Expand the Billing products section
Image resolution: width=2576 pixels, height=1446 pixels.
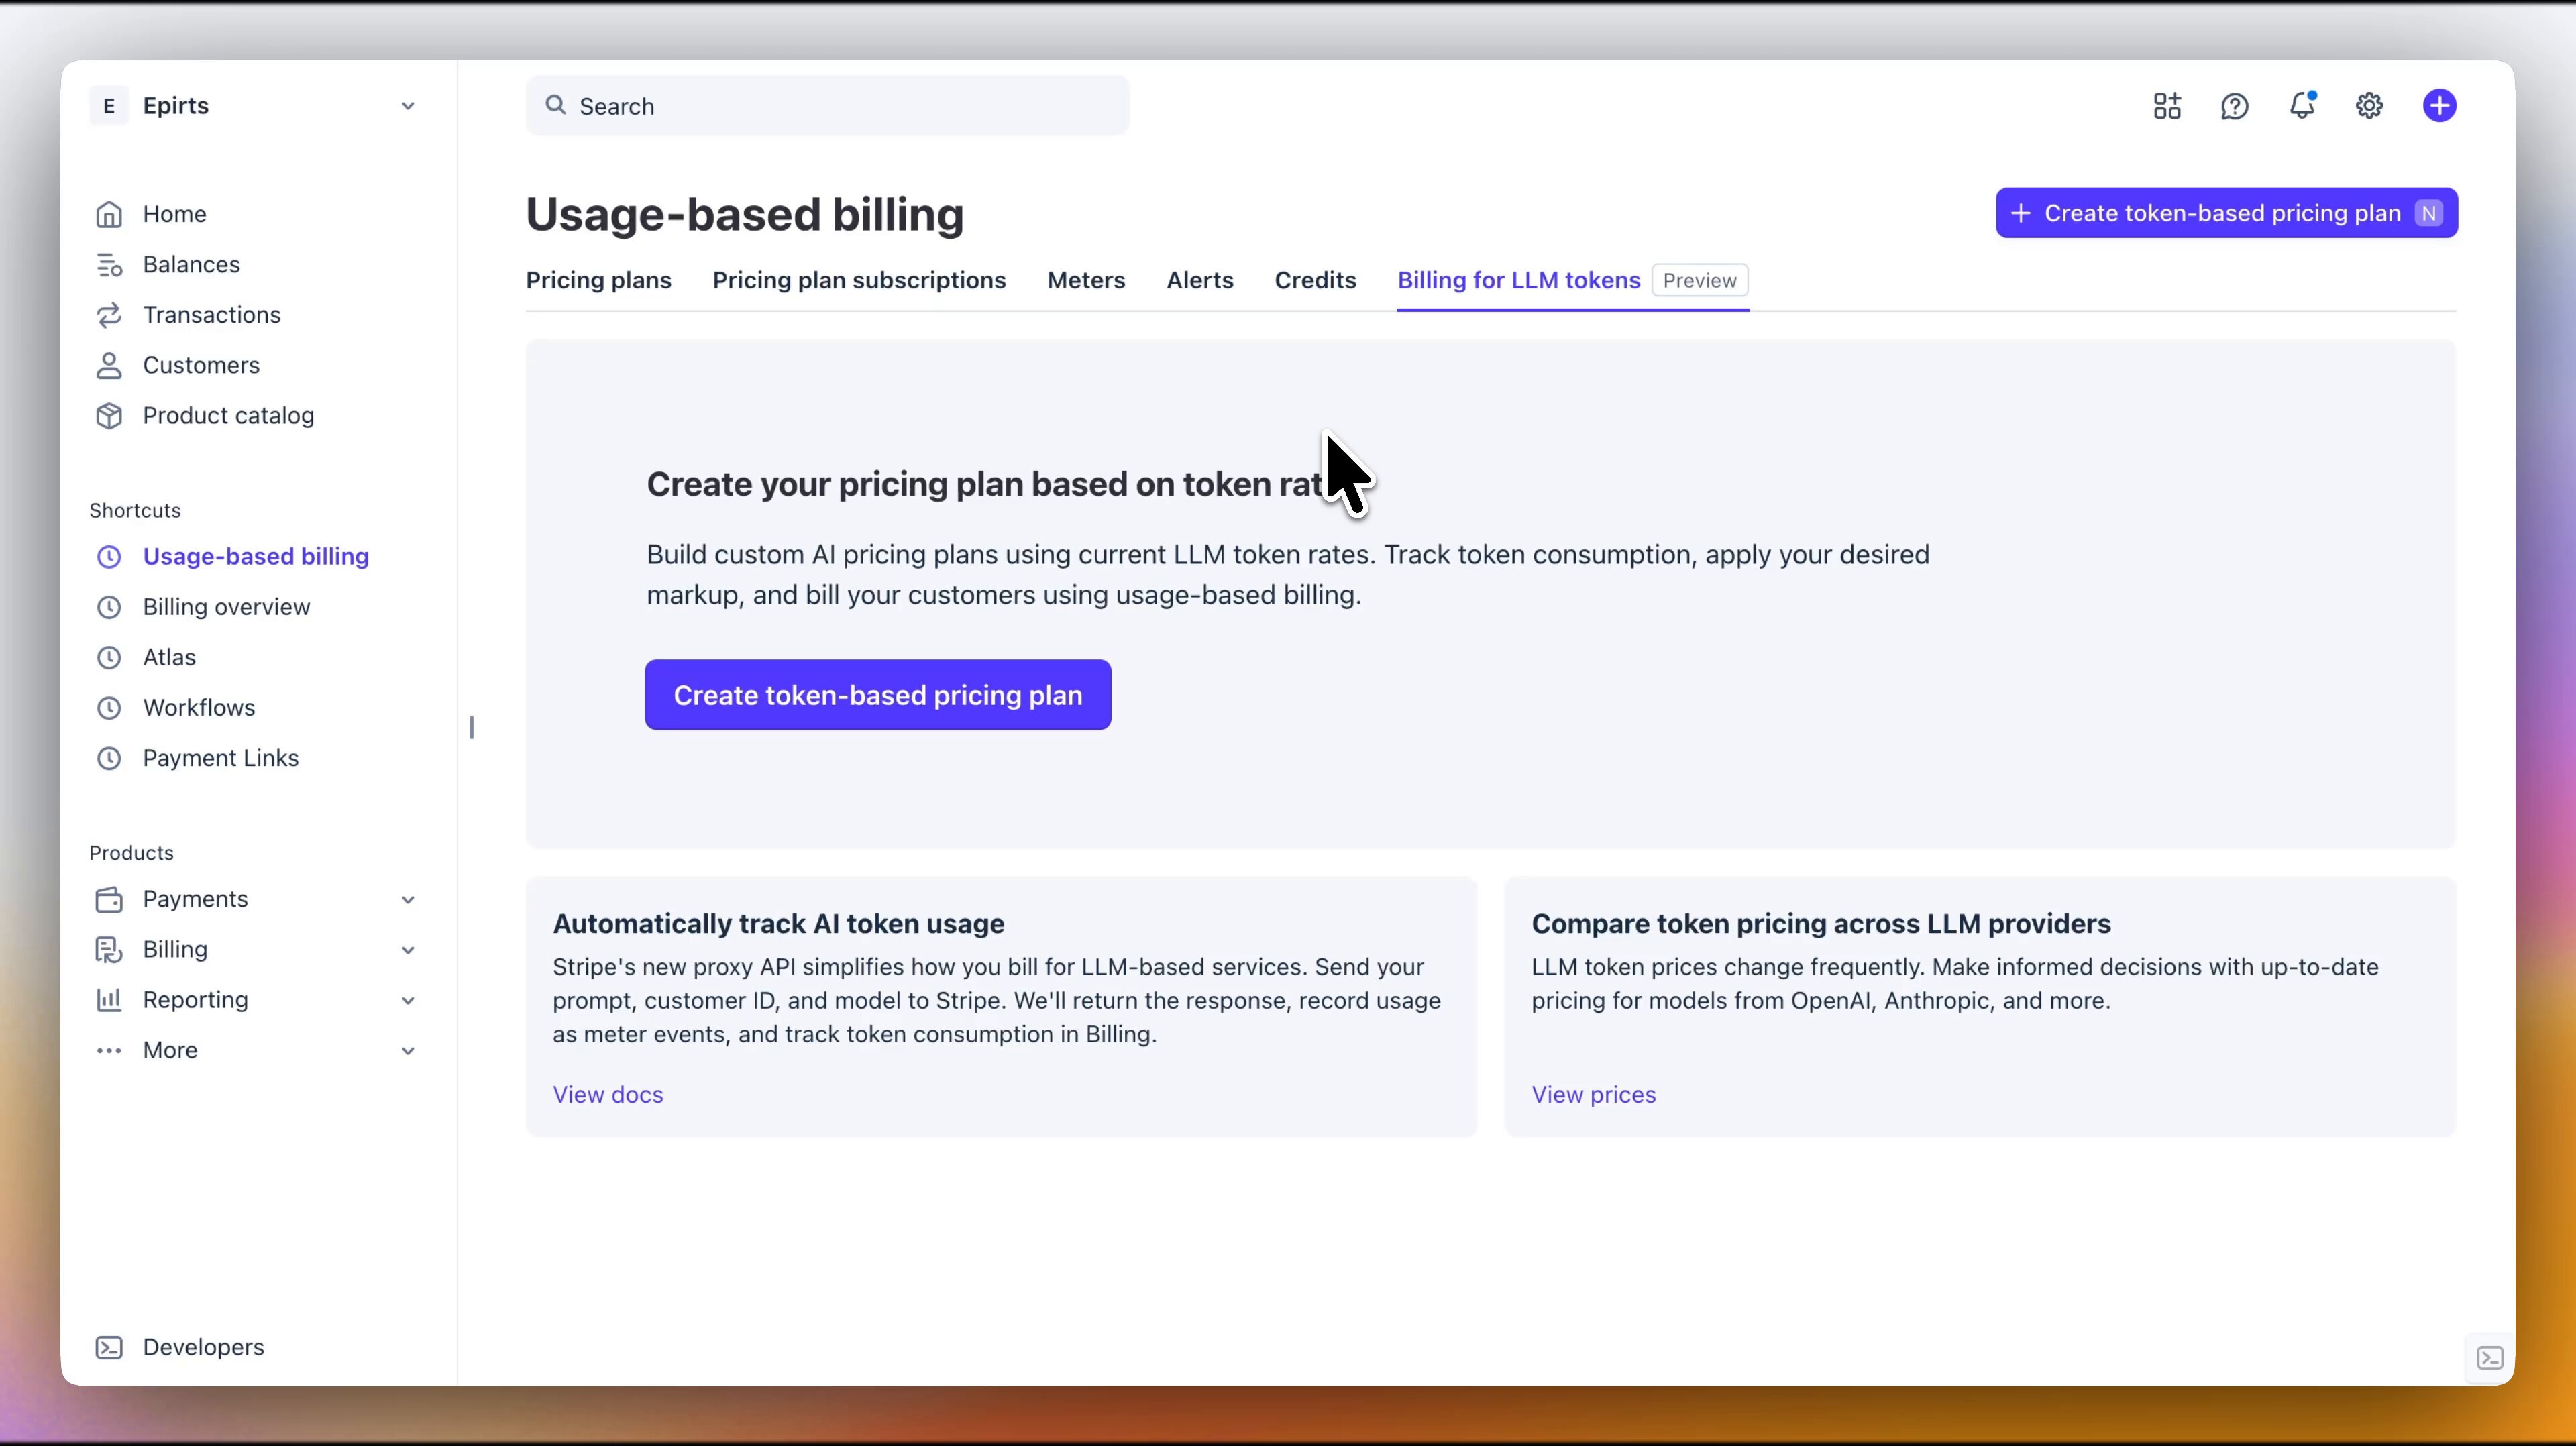tap(407, 950)
